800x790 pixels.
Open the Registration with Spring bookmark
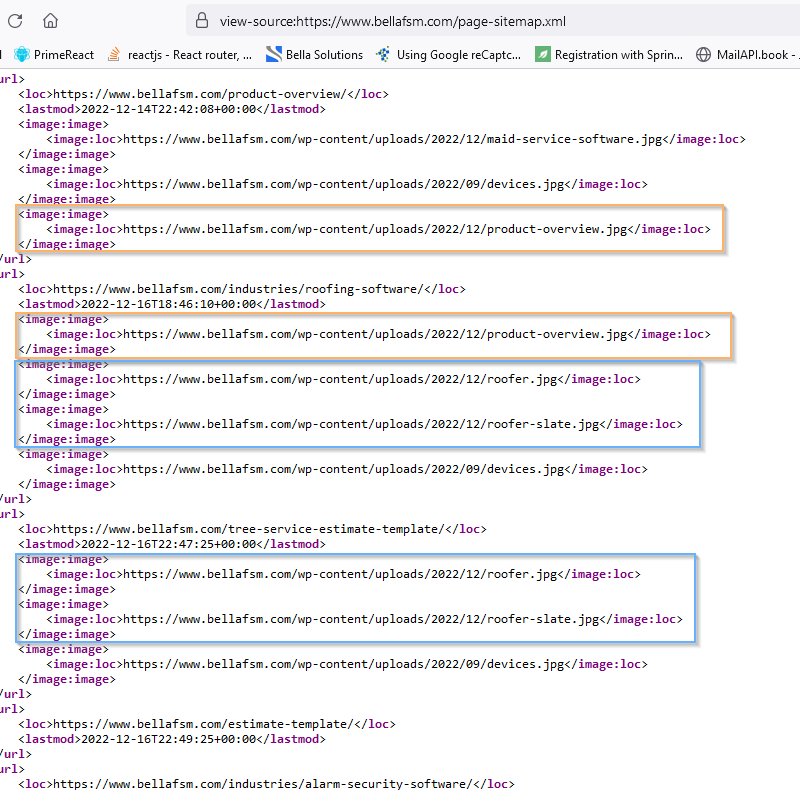(x=608, y=55)
